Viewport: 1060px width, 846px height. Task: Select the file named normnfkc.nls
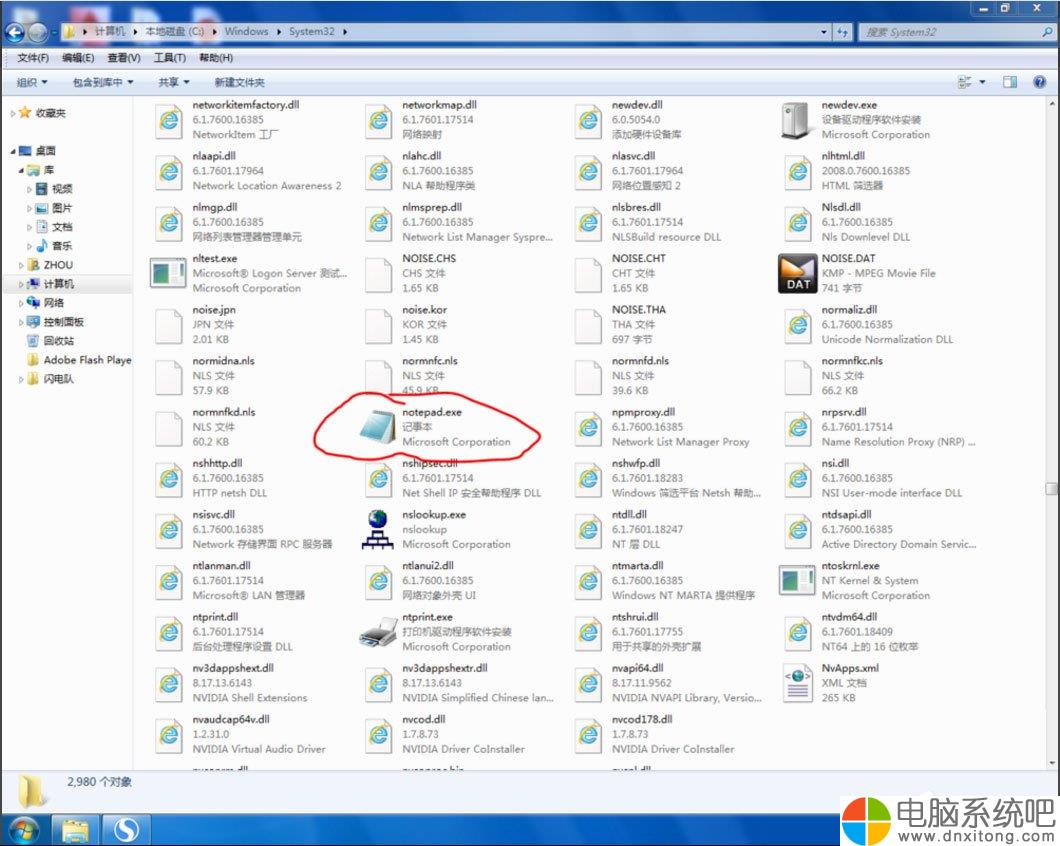pos(852,361)
